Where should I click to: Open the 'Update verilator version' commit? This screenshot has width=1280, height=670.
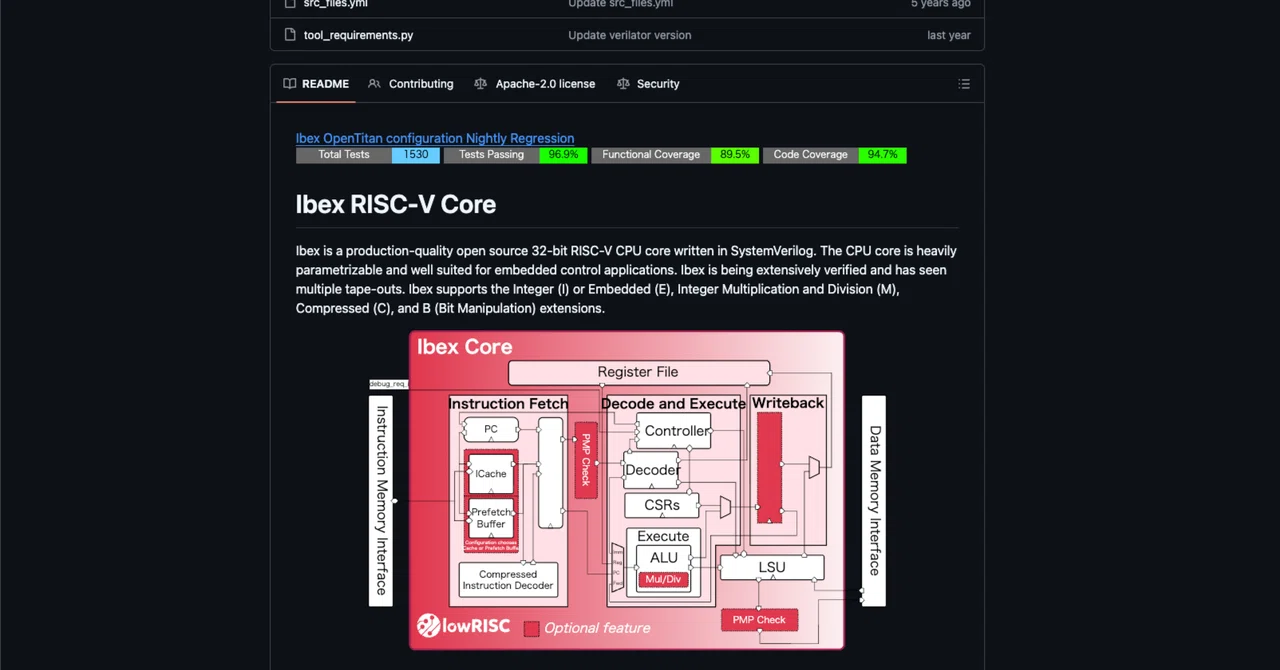point(630,35)
